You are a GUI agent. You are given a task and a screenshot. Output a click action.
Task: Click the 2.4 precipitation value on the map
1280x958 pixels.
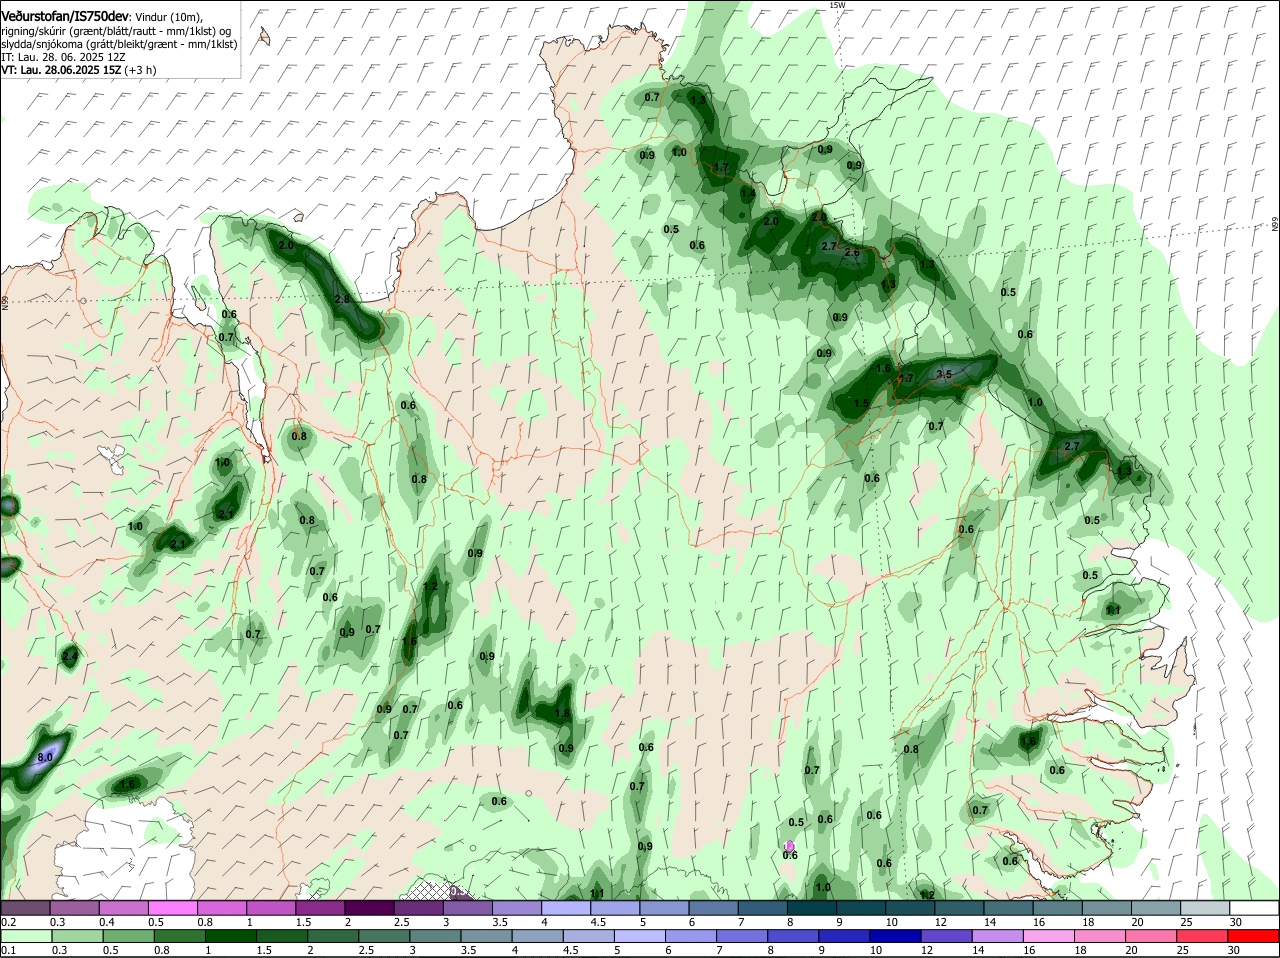tap(69, 657)
